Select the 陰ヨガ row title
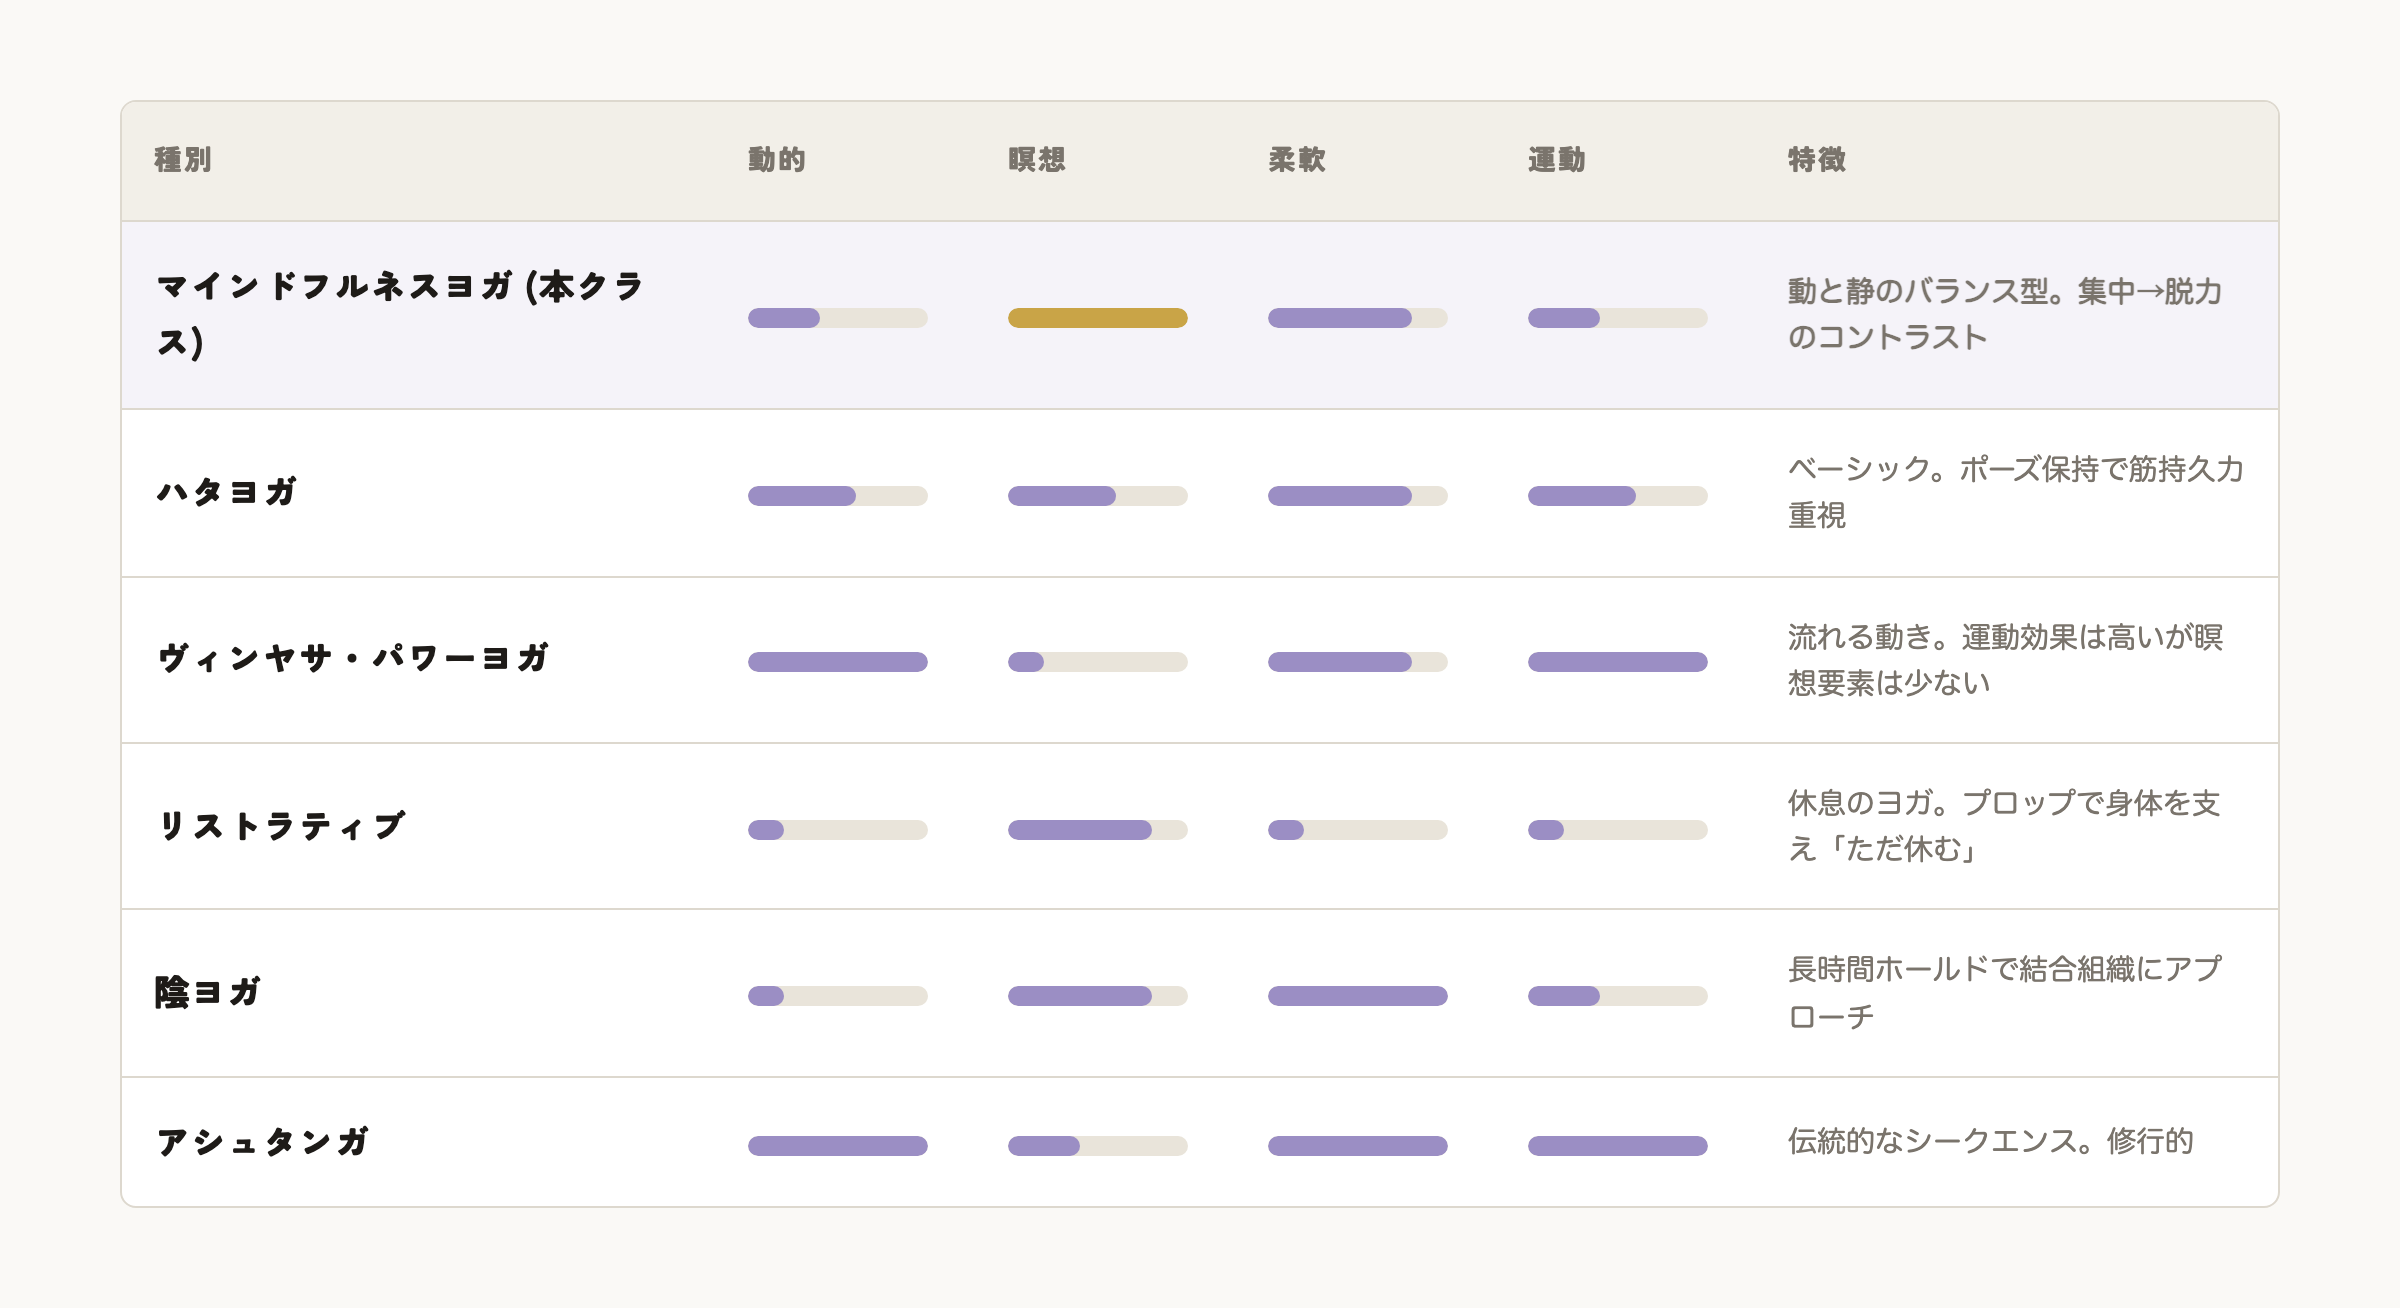This screenshot has height=1310, width=2400. [208, 993]
